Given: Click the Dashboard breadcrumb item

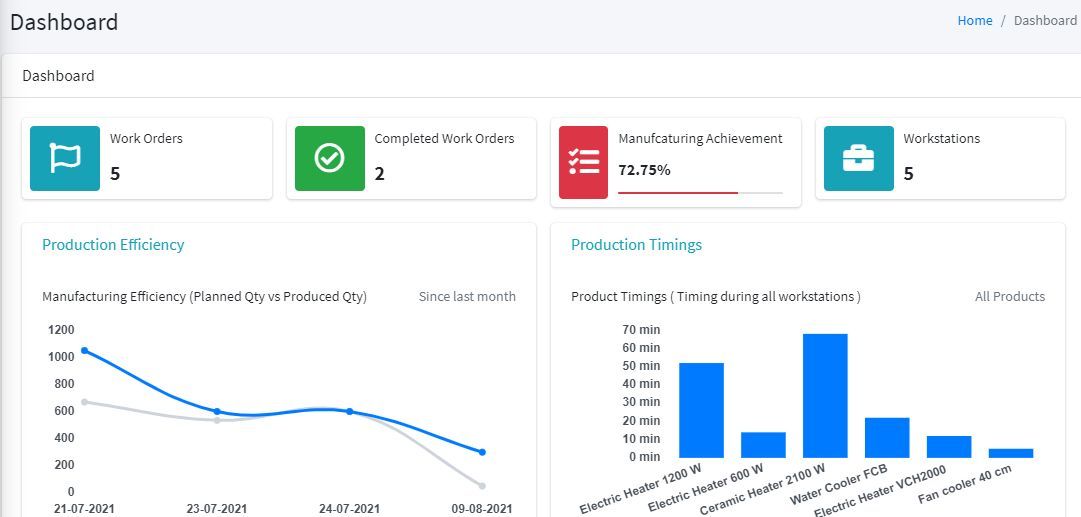Looking at the screenshot, I should 1045,20.
